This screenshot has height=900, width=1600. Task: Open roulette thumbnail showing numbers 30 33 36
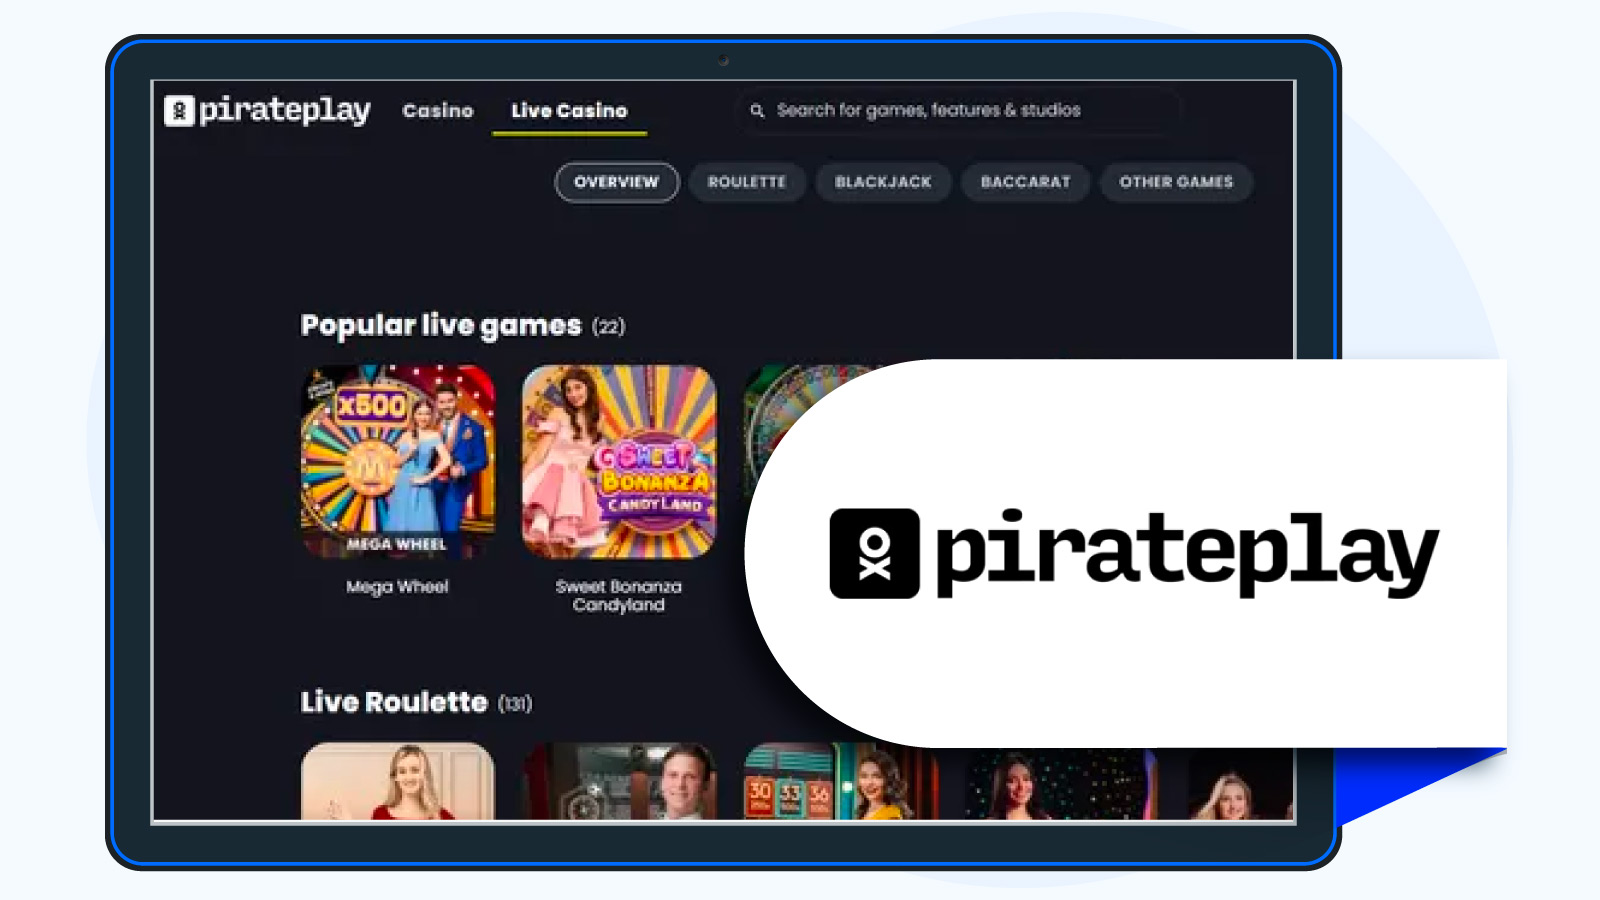coord(840,781)
